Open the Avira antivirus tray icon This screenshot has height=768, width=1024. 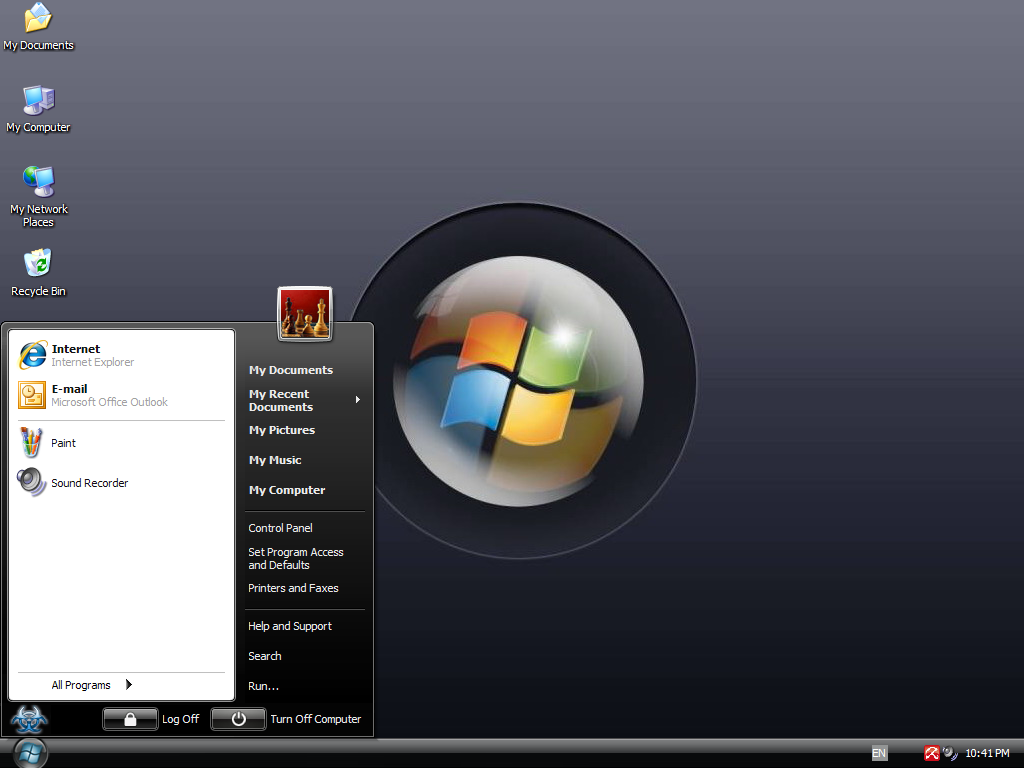click(x=932, y=753)
